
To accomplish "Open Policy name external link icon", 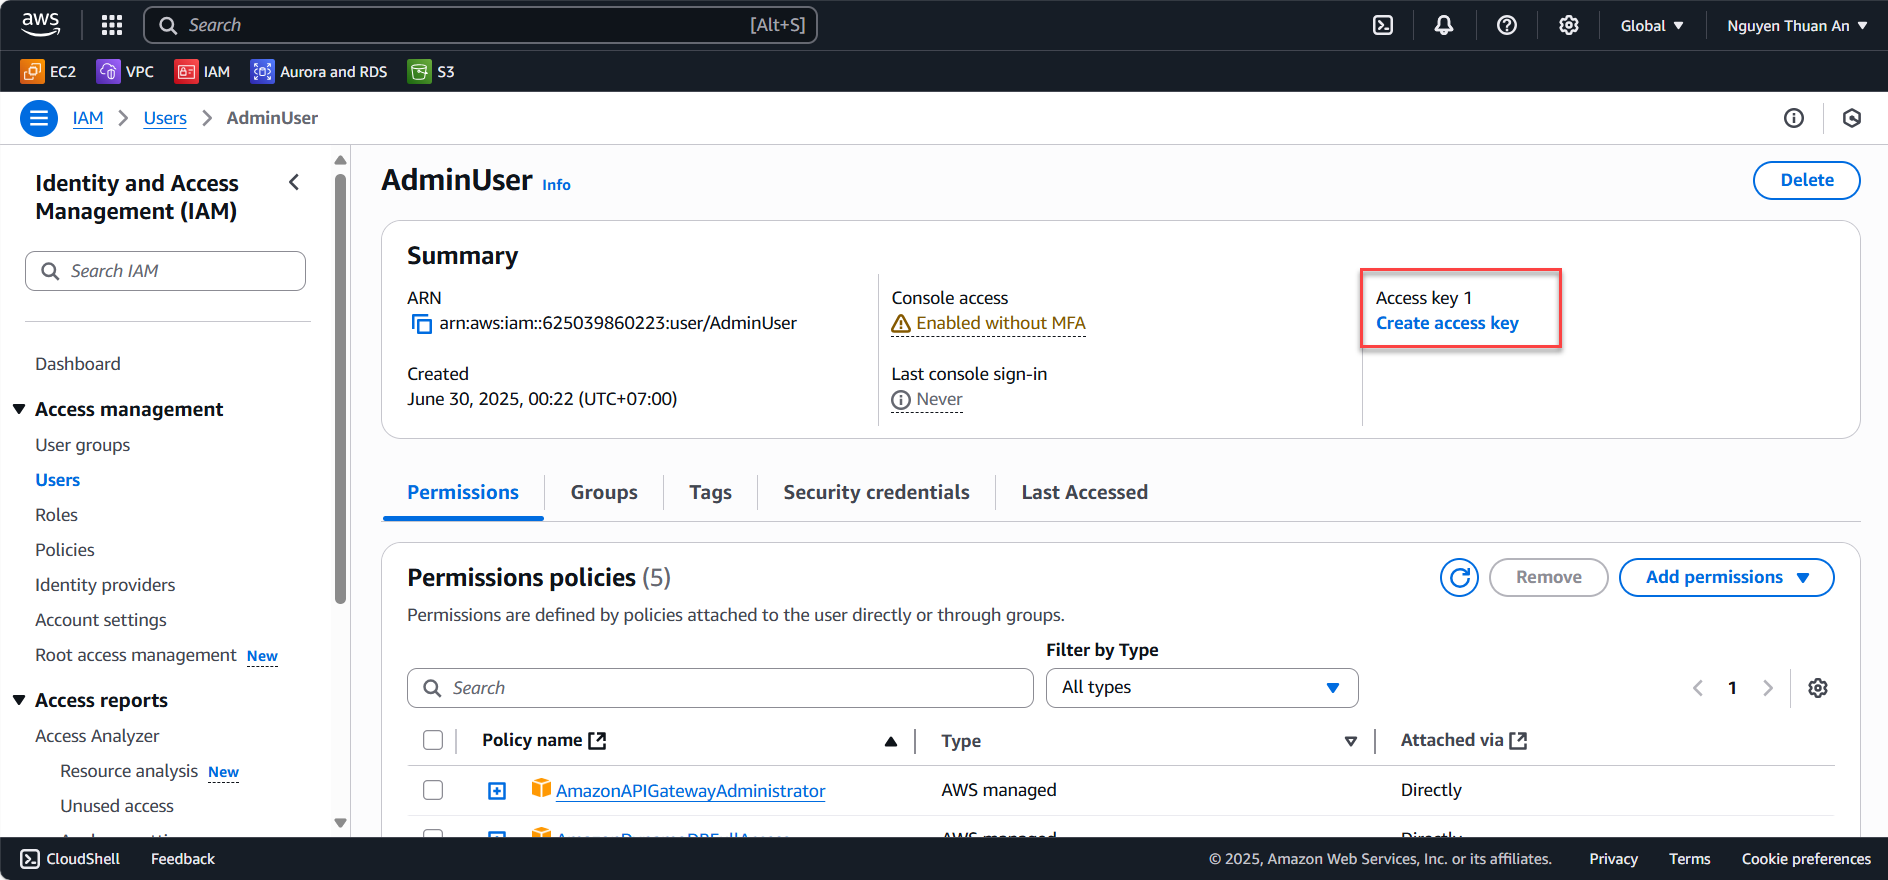I will (x=597, y=740).
